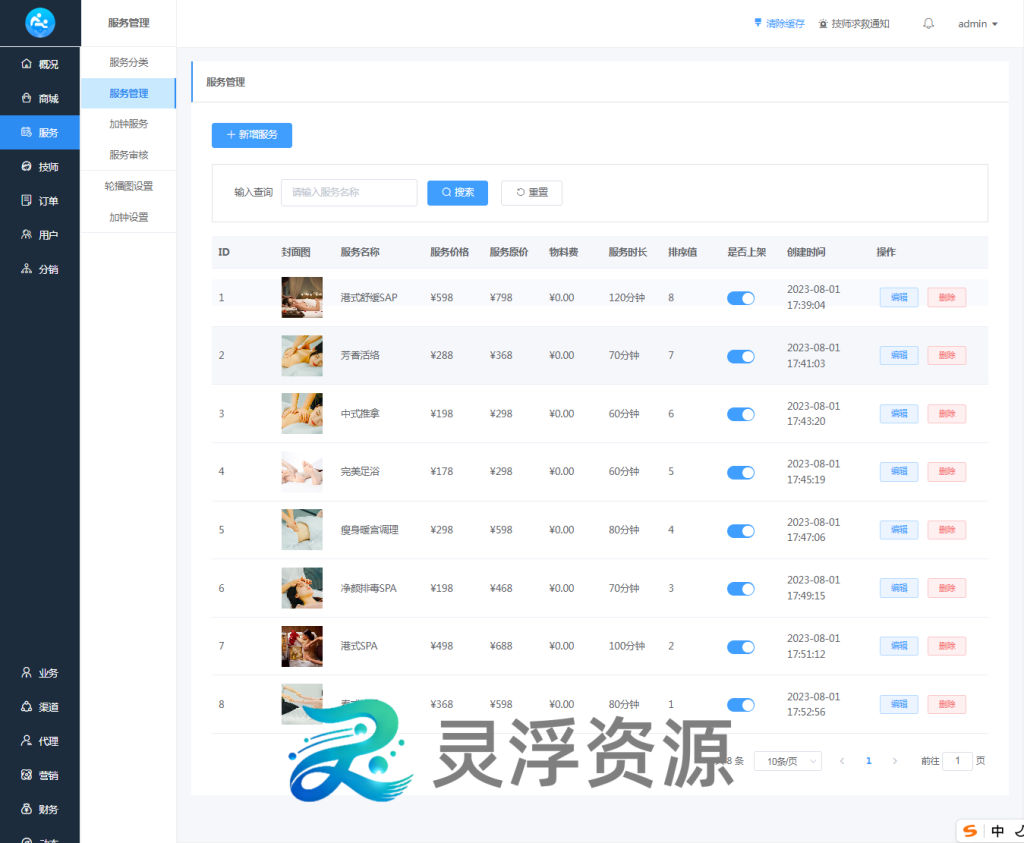Edit the 港式SPA service
This screenshot has width=1024, height=843.
pos(899,646)
